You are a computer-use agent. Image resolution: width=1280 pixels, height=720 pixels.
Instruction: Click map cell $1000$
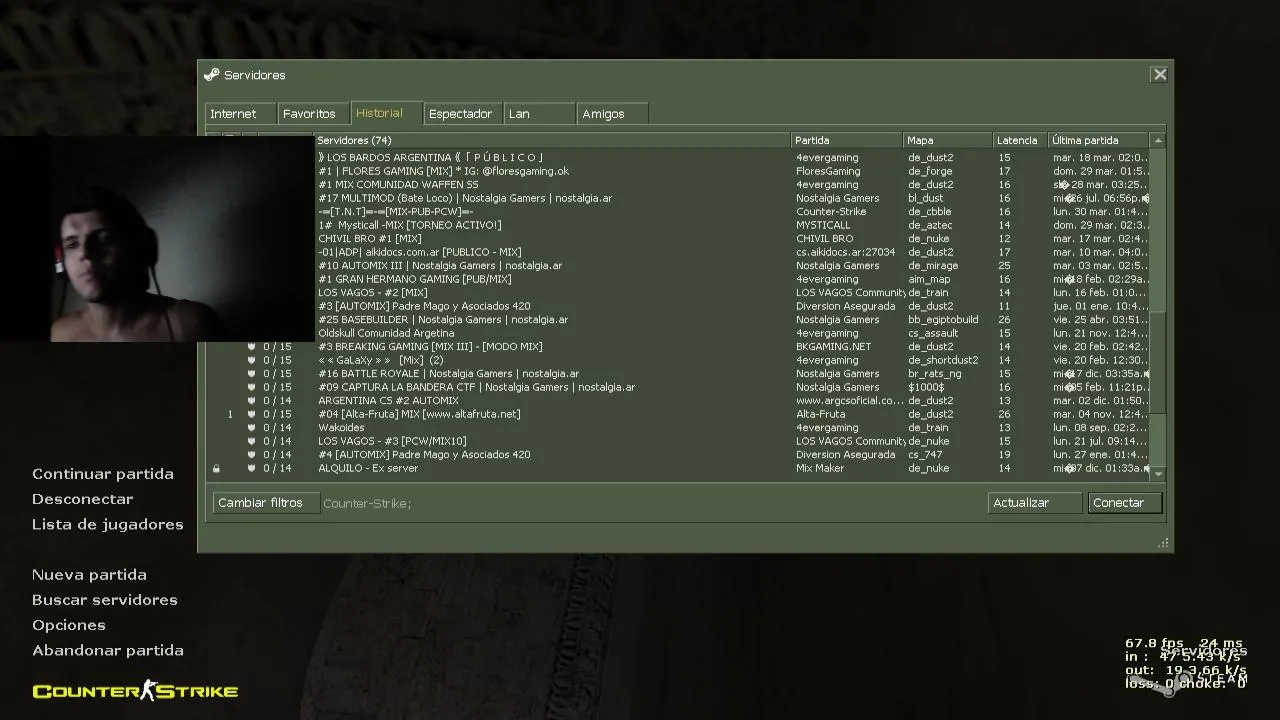click(926, 387)
